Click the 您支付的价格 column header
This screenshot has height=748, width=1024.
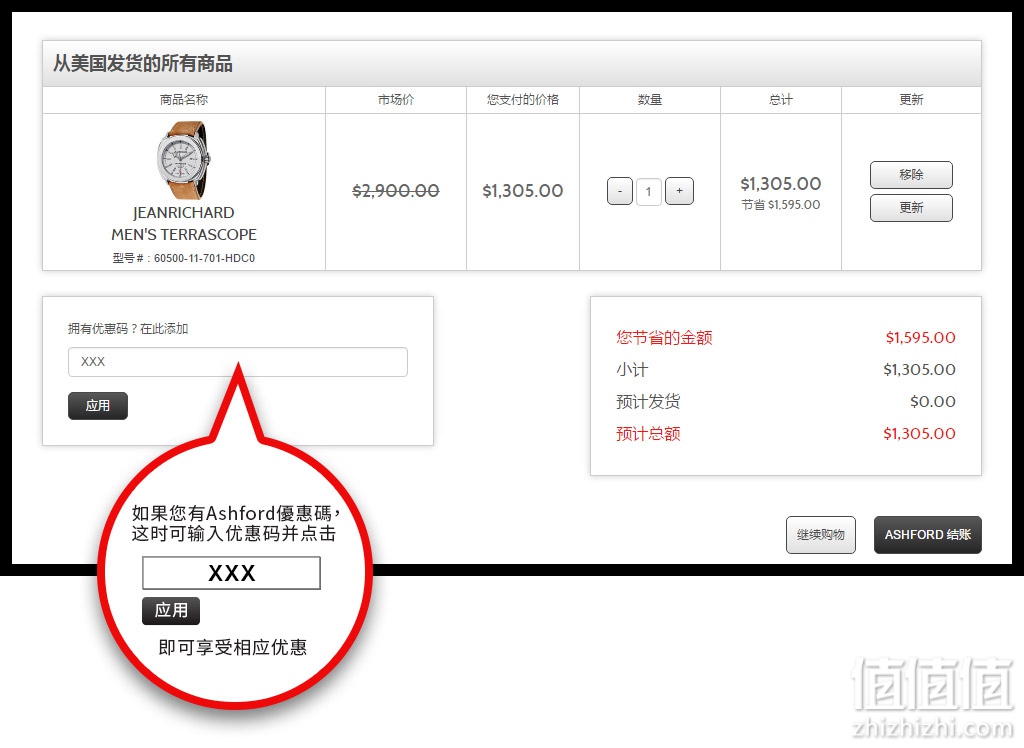522,99
